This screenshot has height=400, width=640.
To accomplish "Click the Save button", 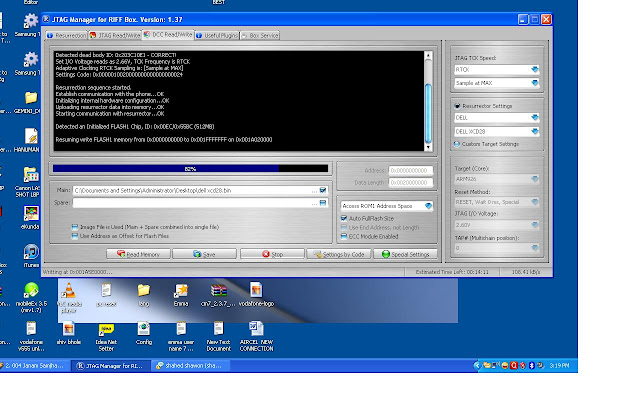I will point(204,254).
